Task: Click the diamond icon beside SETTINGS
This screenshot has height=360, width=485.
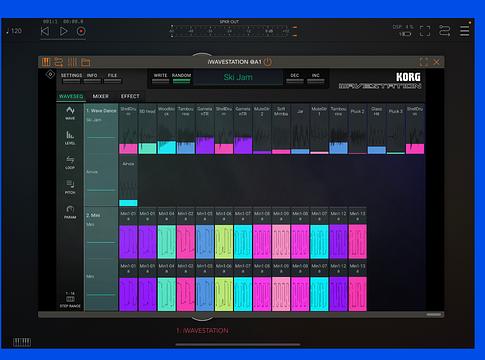Action: [x=50, y=74]
